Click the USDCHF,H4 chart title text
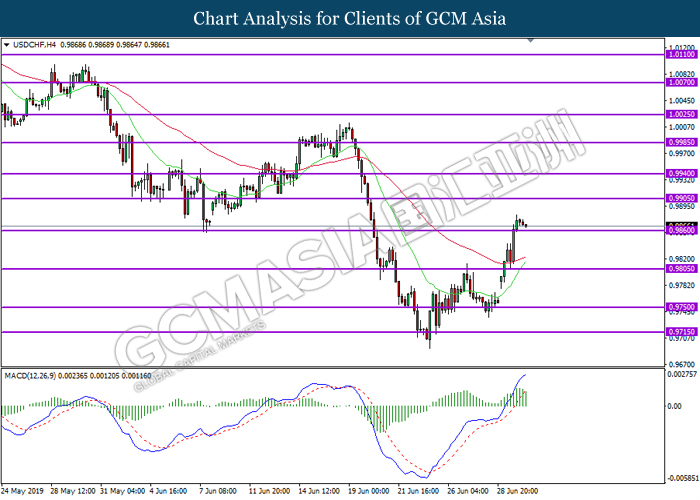 click(x=35, y=45)
